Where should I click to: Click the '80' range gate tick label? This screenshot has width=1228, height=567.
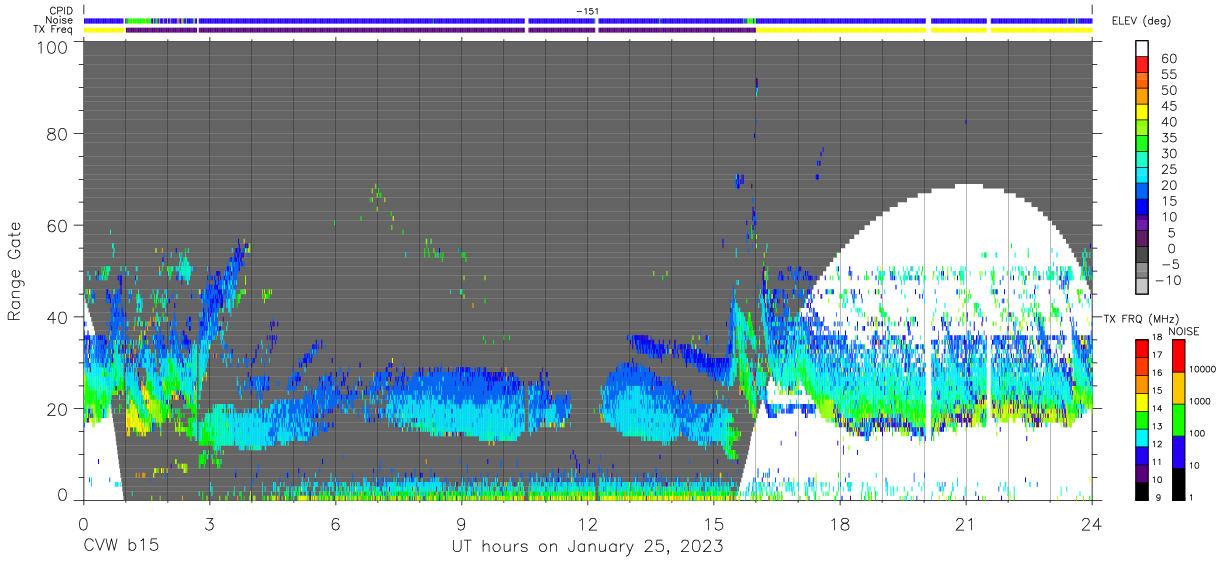[x=57, y=135]
